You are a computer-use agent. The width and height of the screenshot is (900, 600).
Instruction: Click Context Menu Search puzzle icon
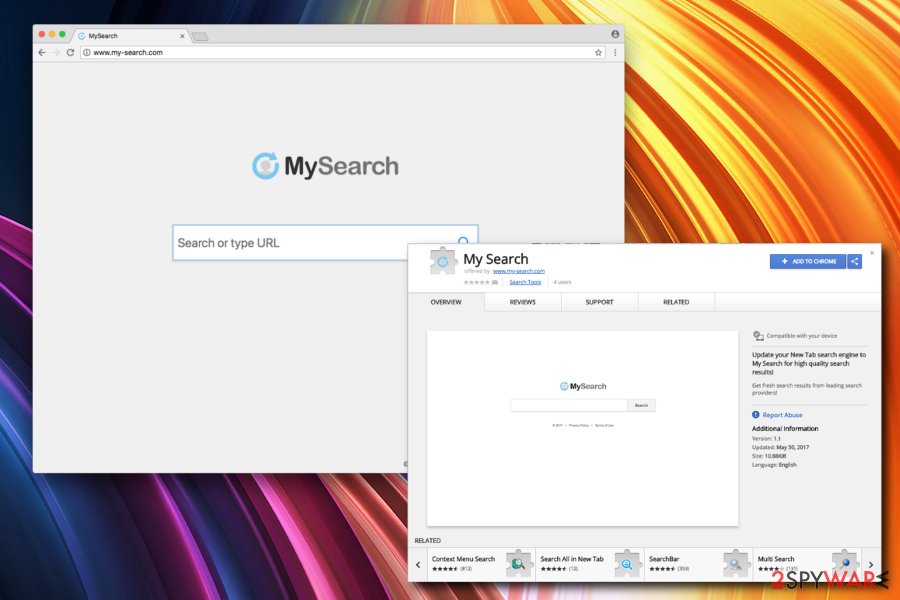coord(518,564)
